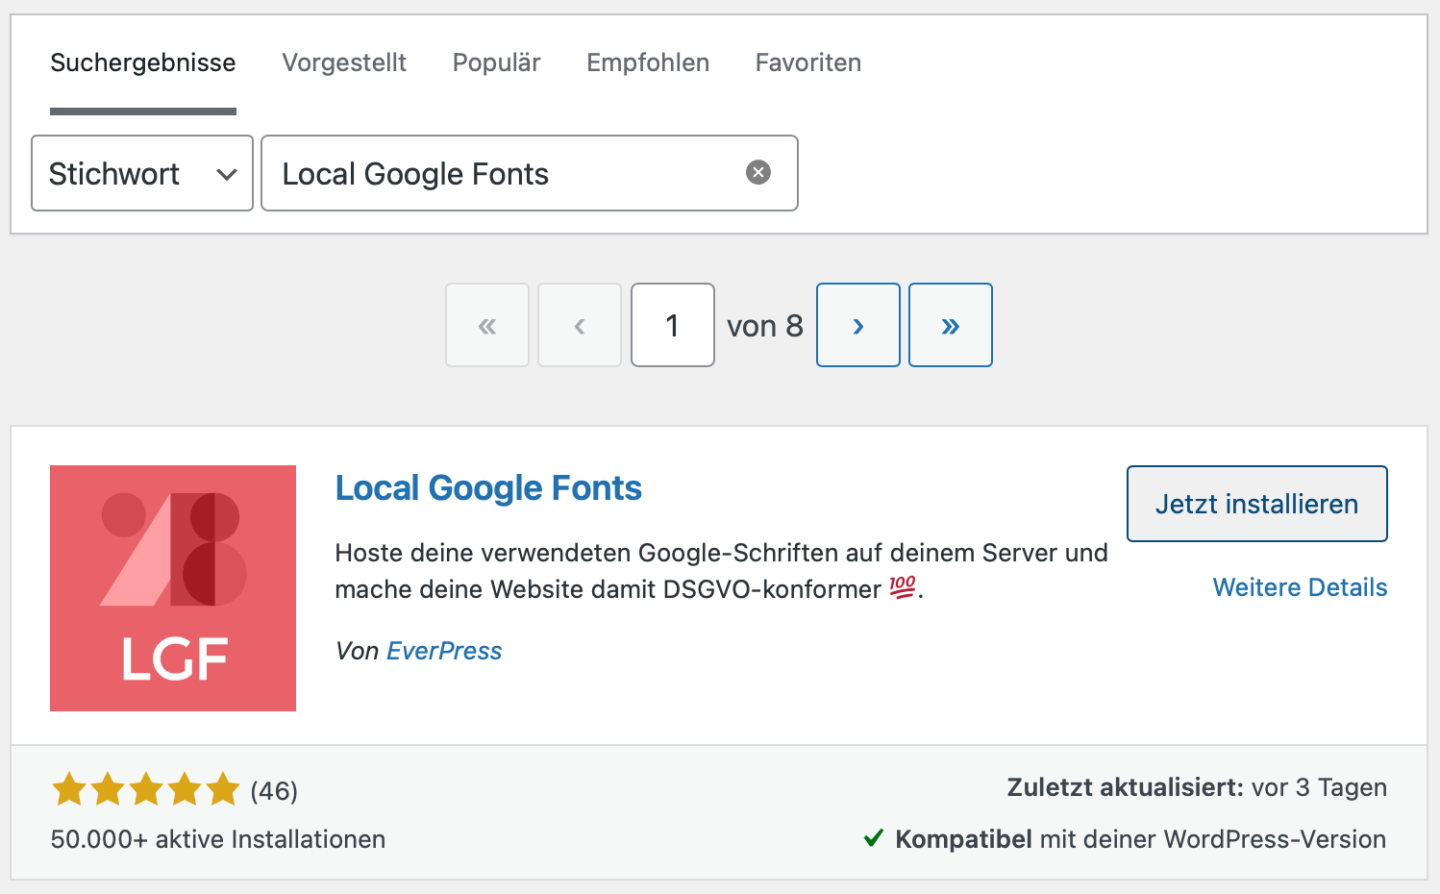Open Weitere Details for the plugin
This screenshot has height=894, width=1440.
(x=1300, y=587)
